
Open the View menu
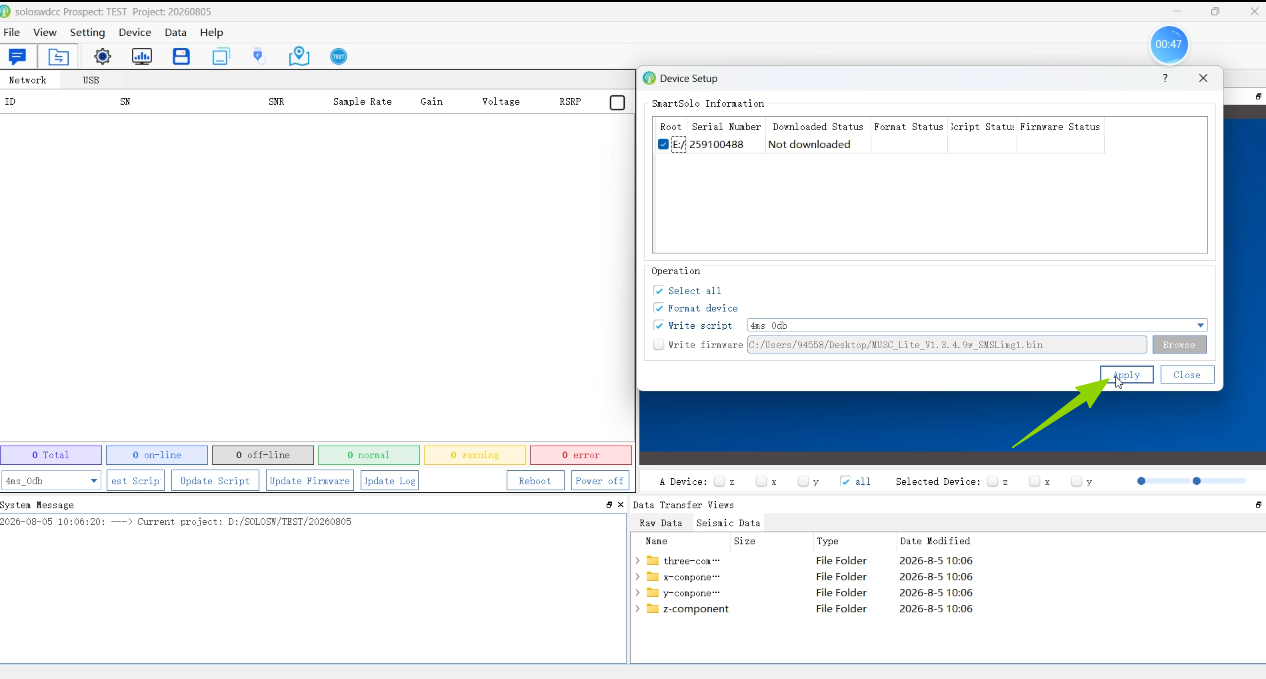coord(45,32)
